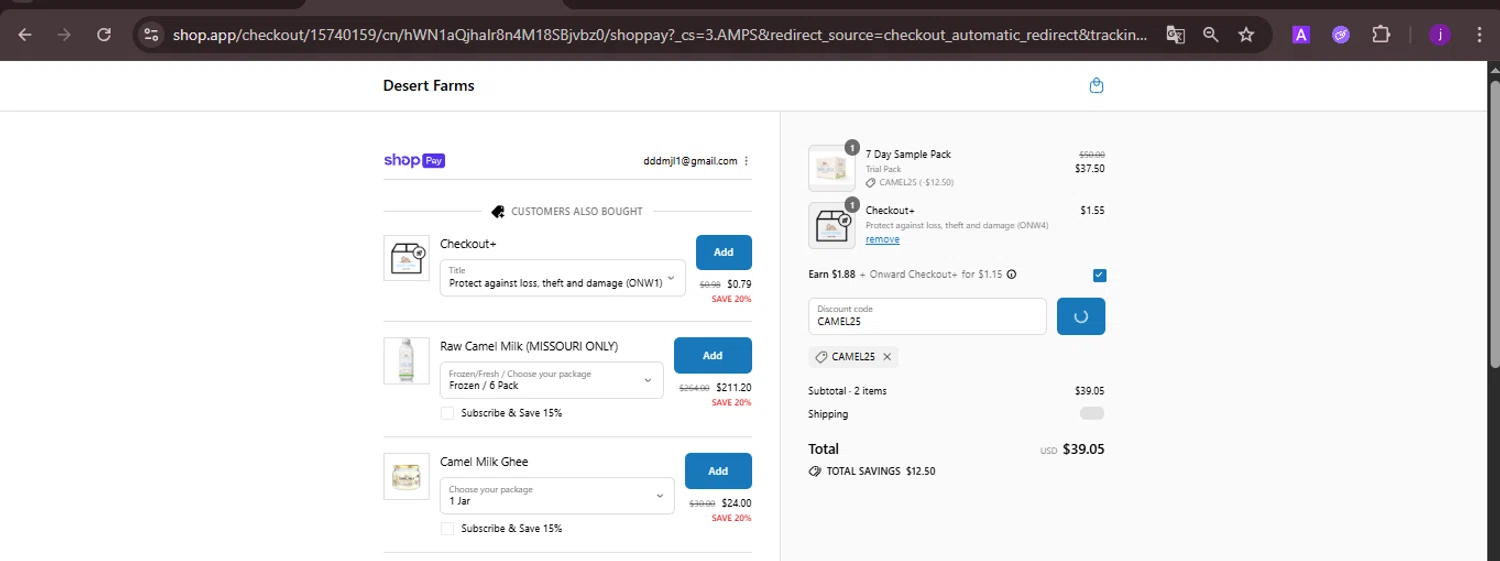Click the translate page icon
This screenshot has height=561, width=1500.
click(x=1175, y=34)
